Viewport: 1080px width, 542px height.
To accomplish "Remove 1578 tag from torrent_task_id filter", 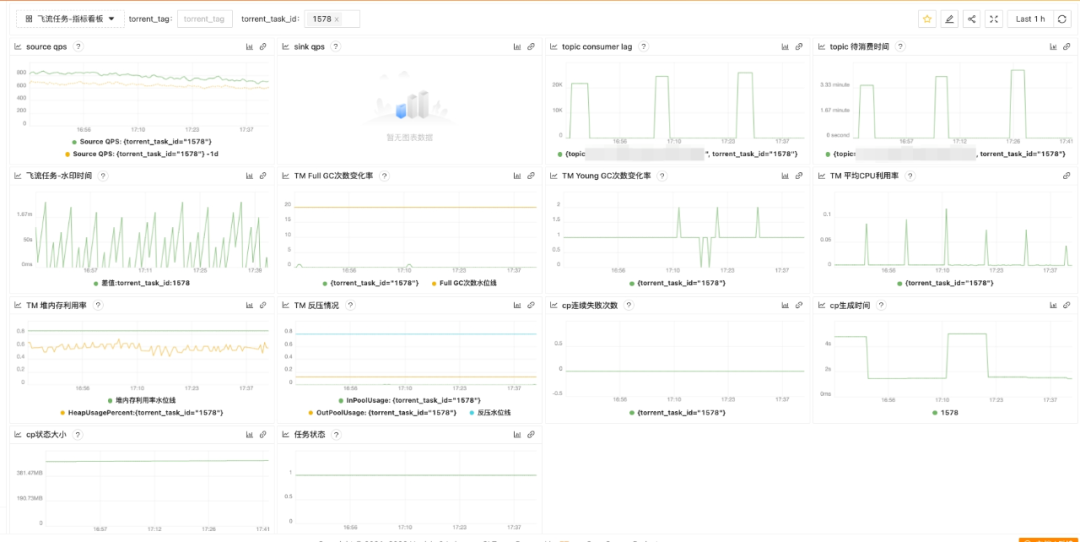I will tap(337, 20).
